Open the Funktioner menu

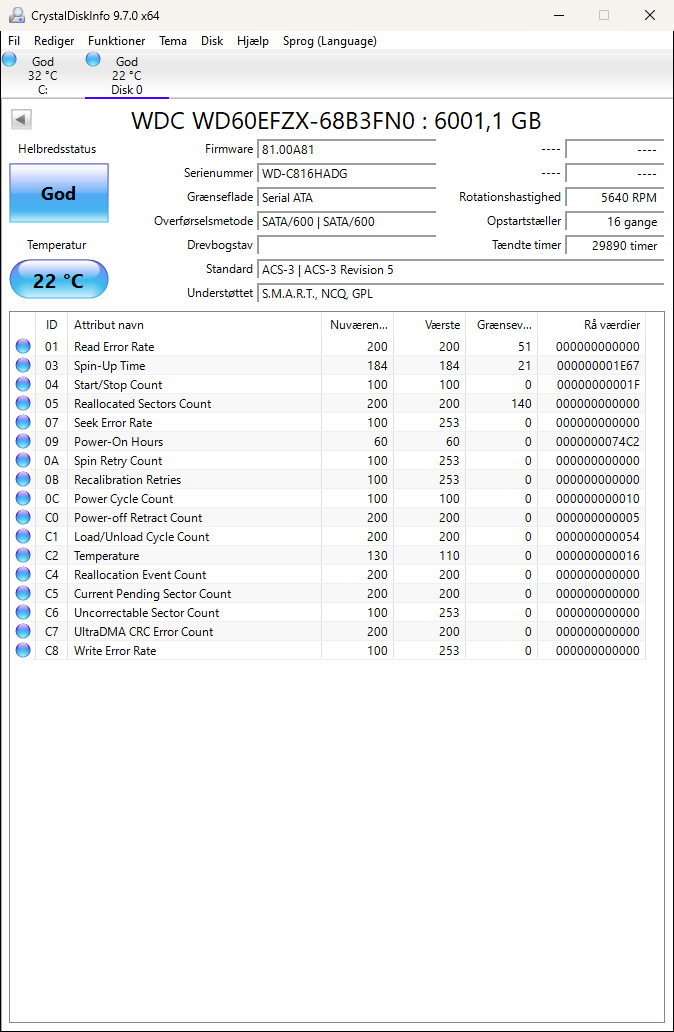(117, 41)
